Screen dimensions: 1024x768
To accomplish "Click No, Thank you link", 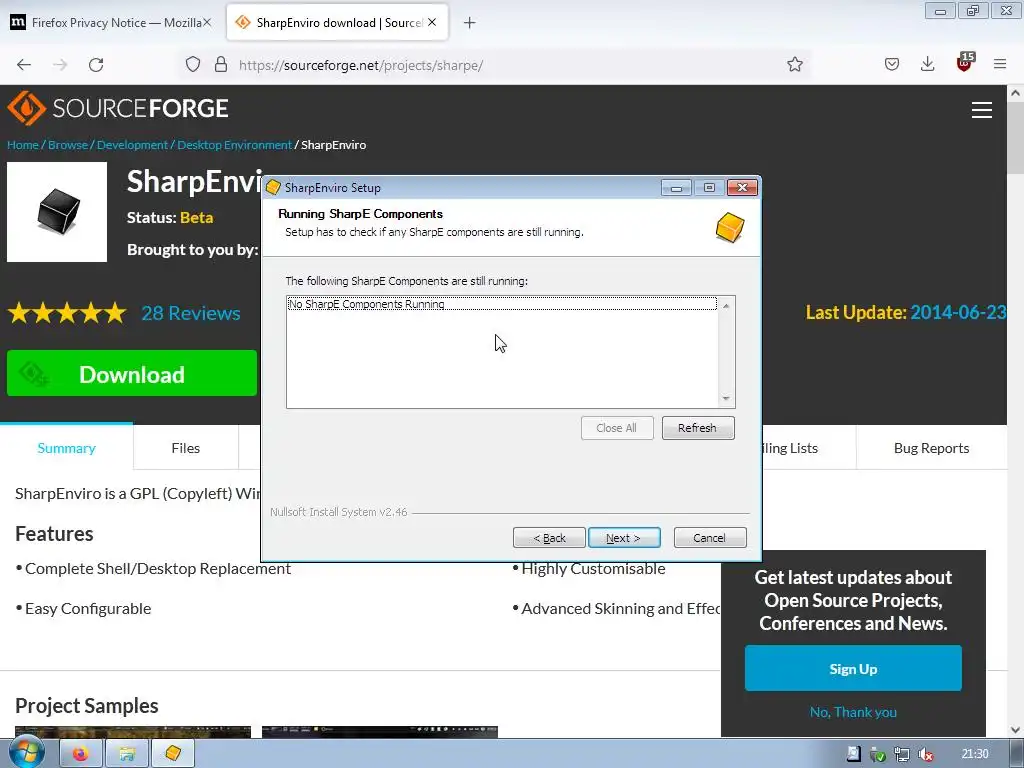I will (x=853, y=712).
